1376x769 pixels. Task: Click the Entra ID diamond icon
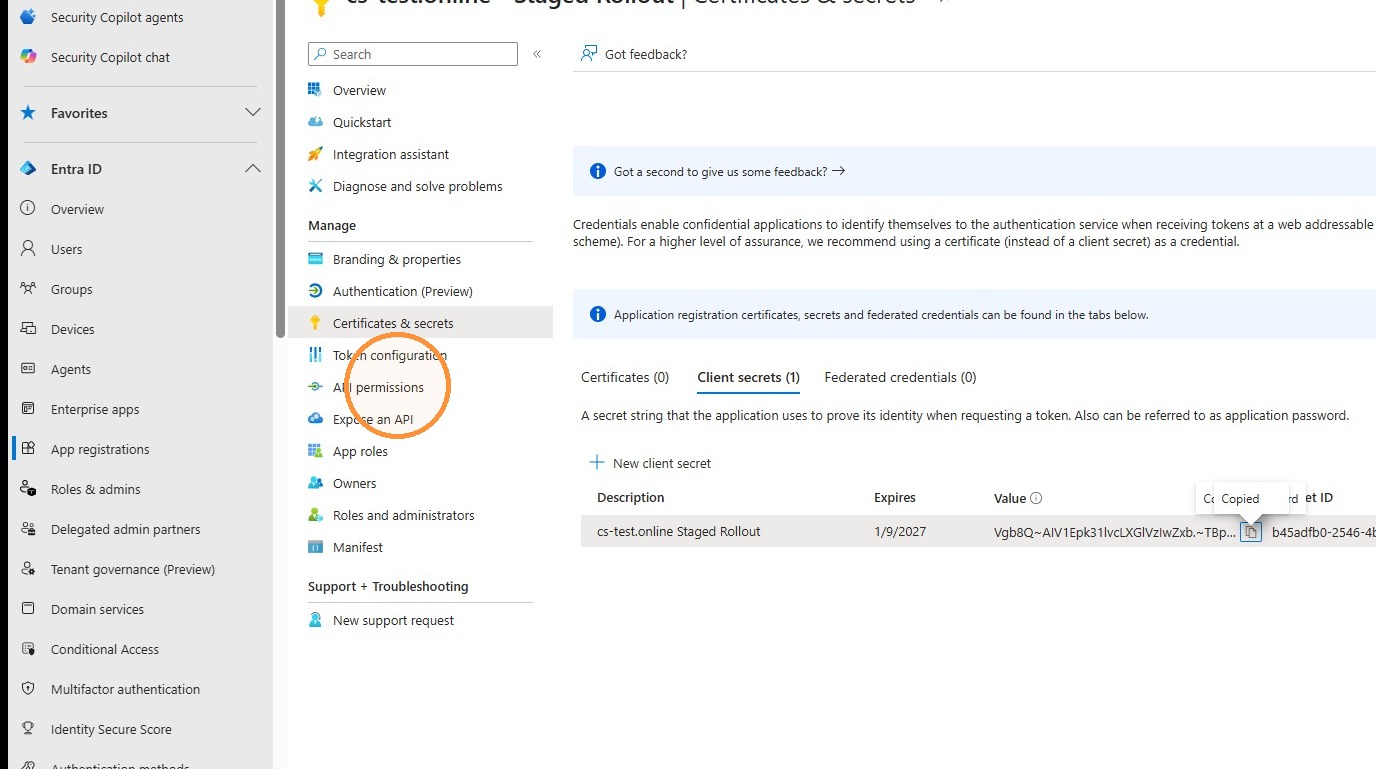tap(28, 169)
